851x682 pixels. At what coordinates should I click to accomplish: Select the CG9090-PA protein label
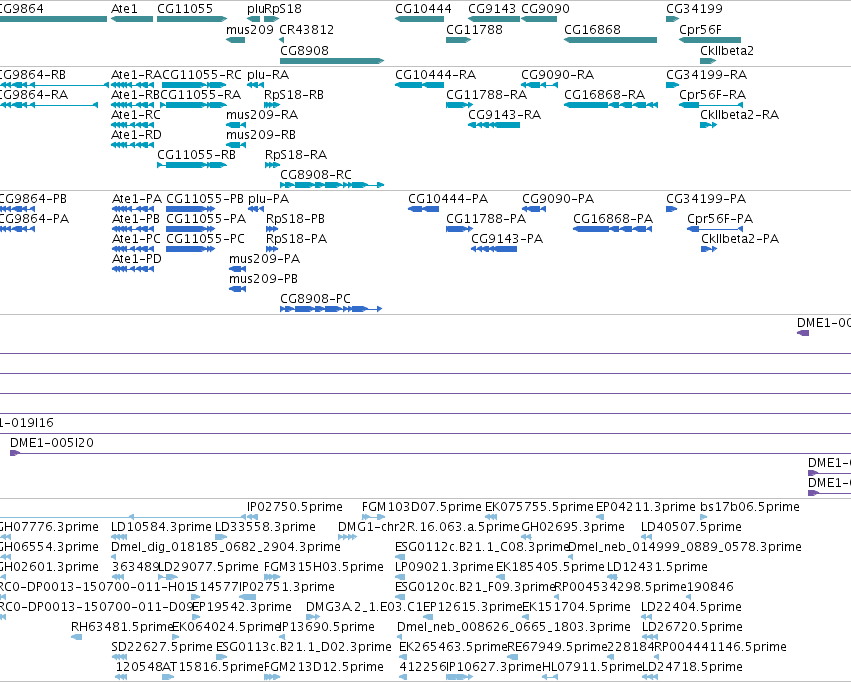click(558, 199)
